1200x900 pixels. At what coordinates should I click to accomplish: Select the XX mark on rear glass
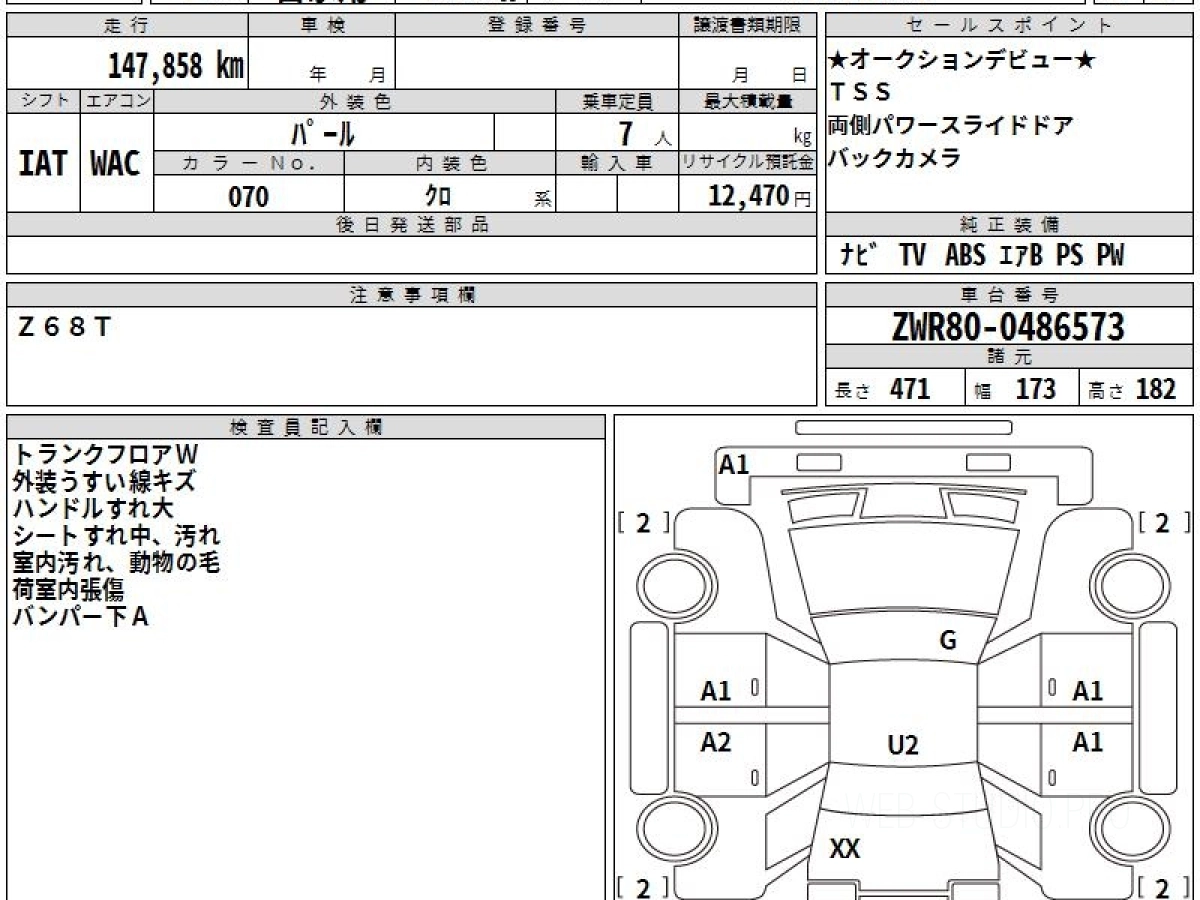click(845, 849)
